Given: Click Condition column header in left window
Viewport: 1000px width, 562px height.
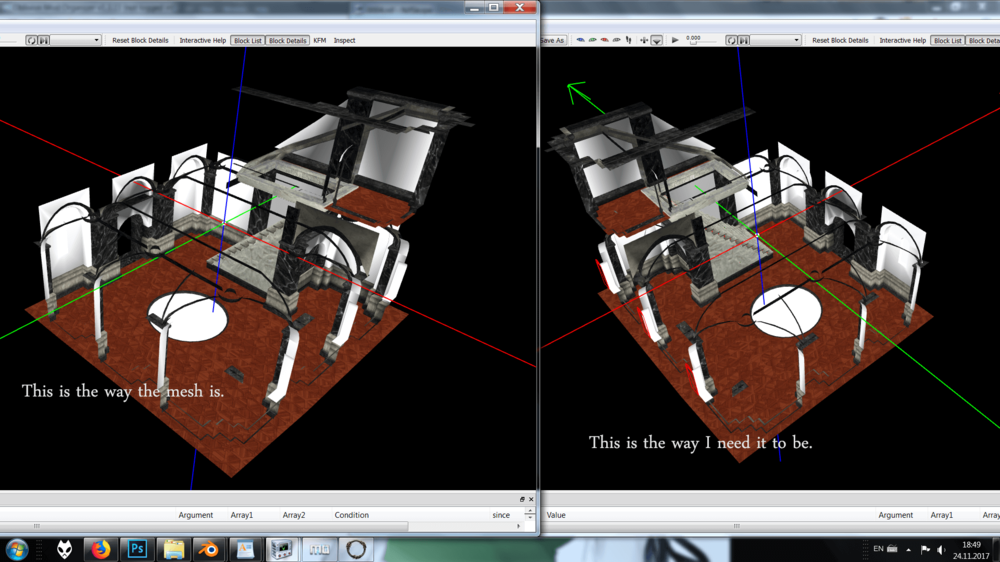Looking at the screenshot, I should tap(351, 515).
